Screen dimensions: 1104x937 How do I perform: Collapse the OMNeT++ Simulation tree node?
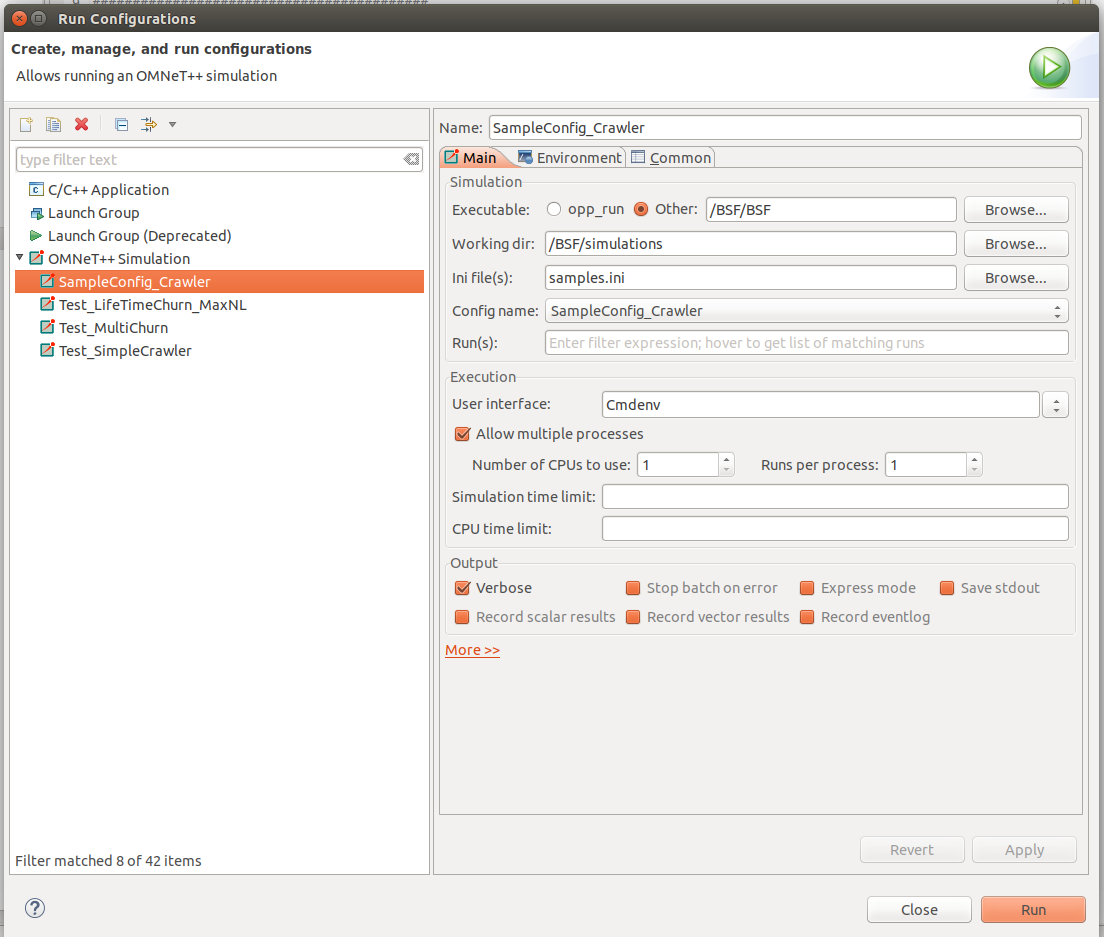20,258
